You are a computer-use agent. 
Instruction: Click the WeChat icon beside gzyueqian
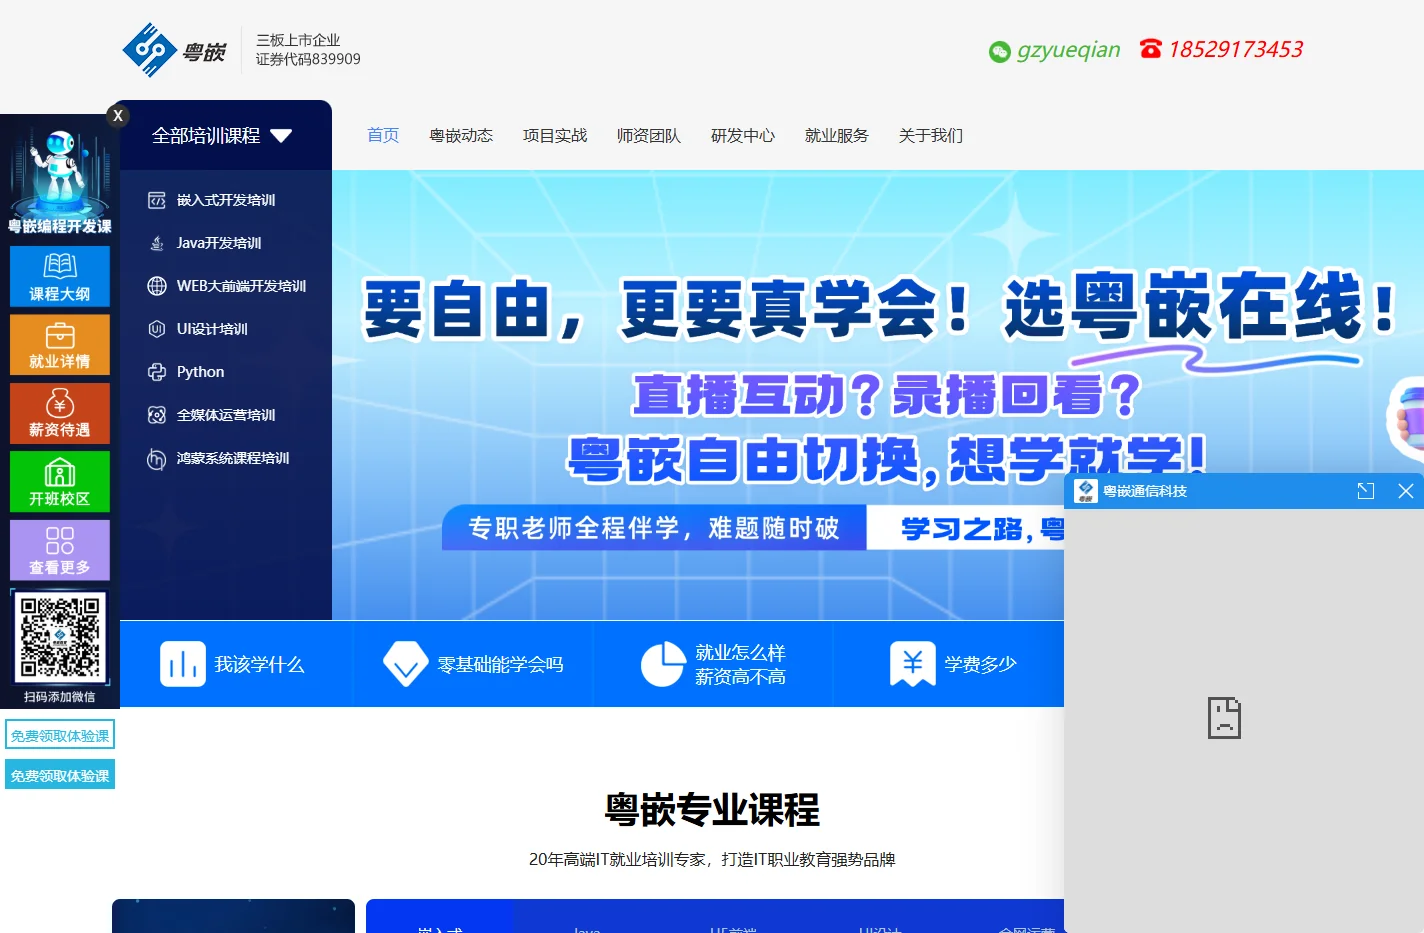coord(999,52)
